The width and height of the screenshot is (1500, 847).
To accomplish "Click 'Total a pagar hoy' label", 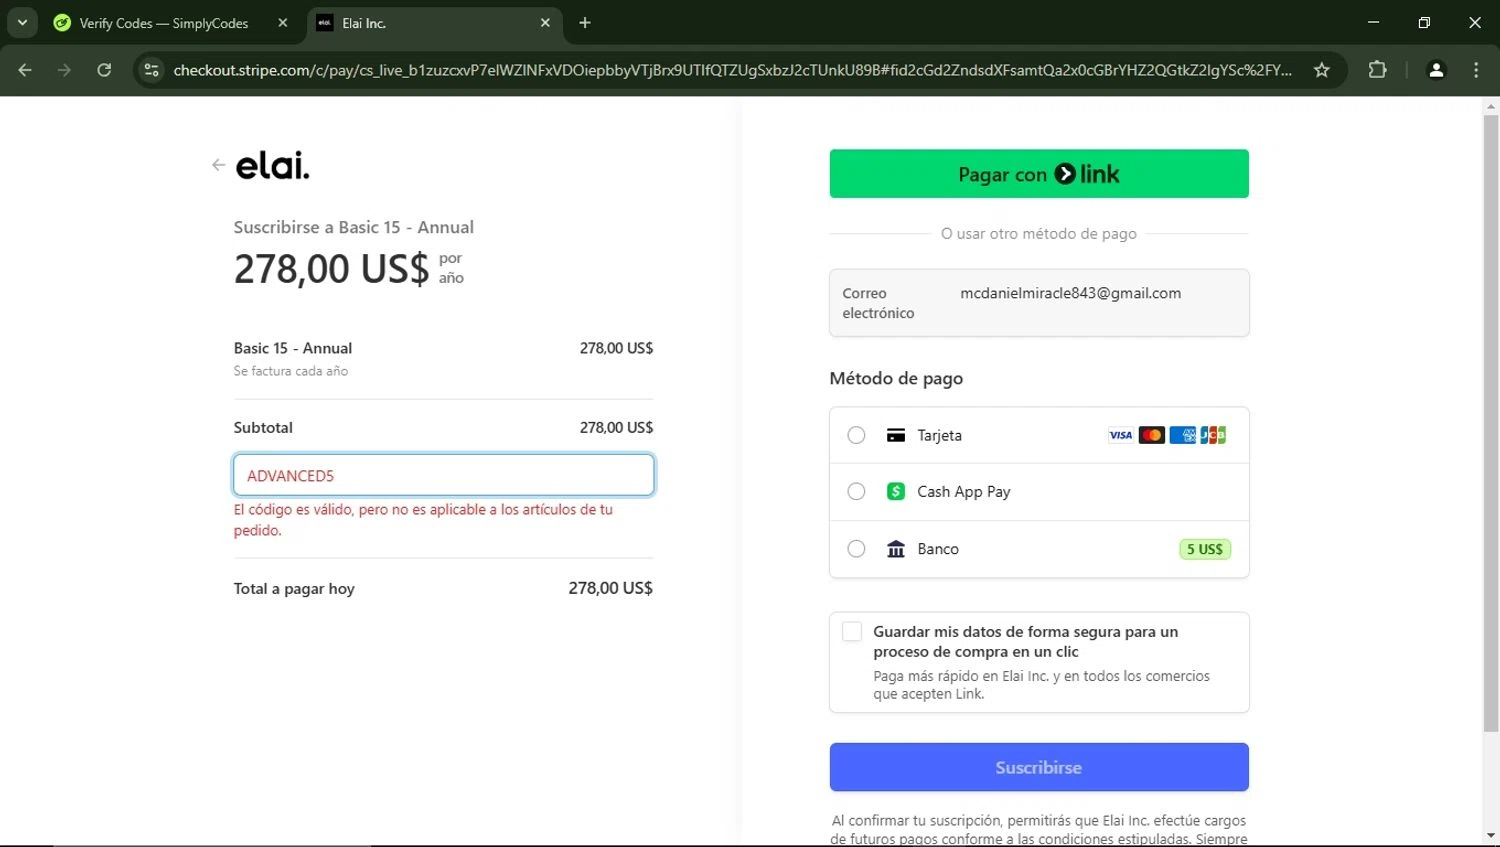I will [x=294, y=589].
